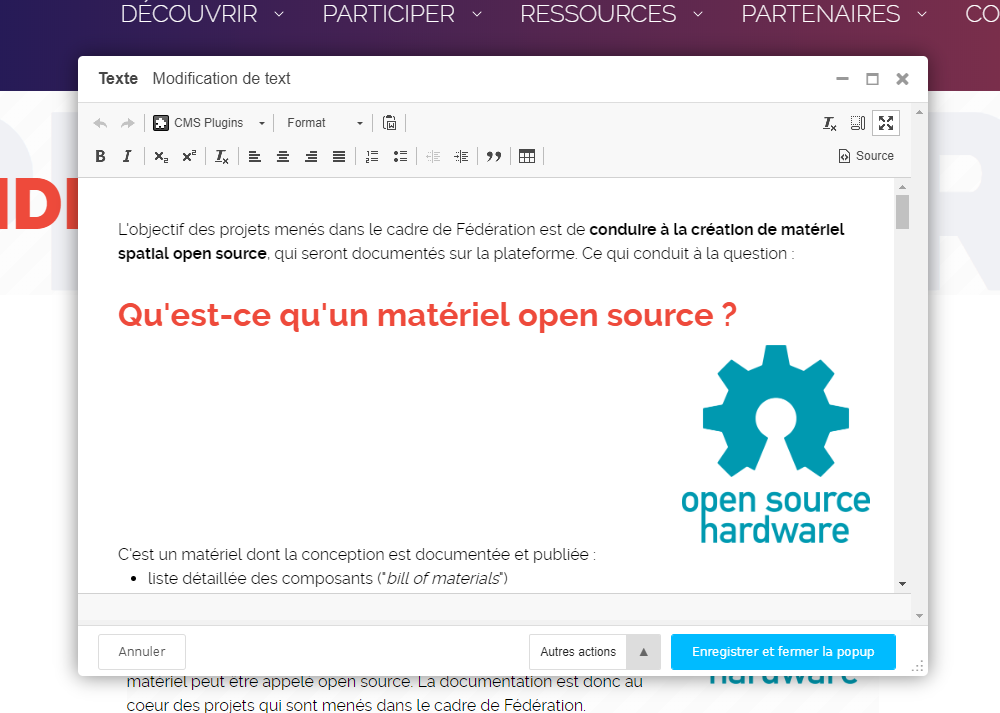
Task: Toggle italic formatting
Action: point(127,156)
